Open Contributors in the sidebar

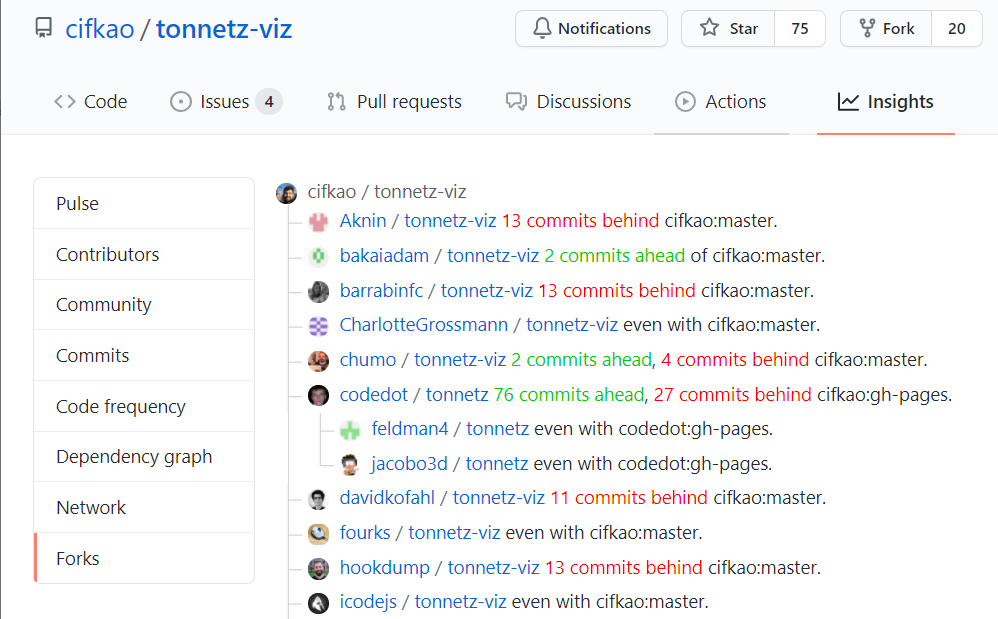pos(144,254)
